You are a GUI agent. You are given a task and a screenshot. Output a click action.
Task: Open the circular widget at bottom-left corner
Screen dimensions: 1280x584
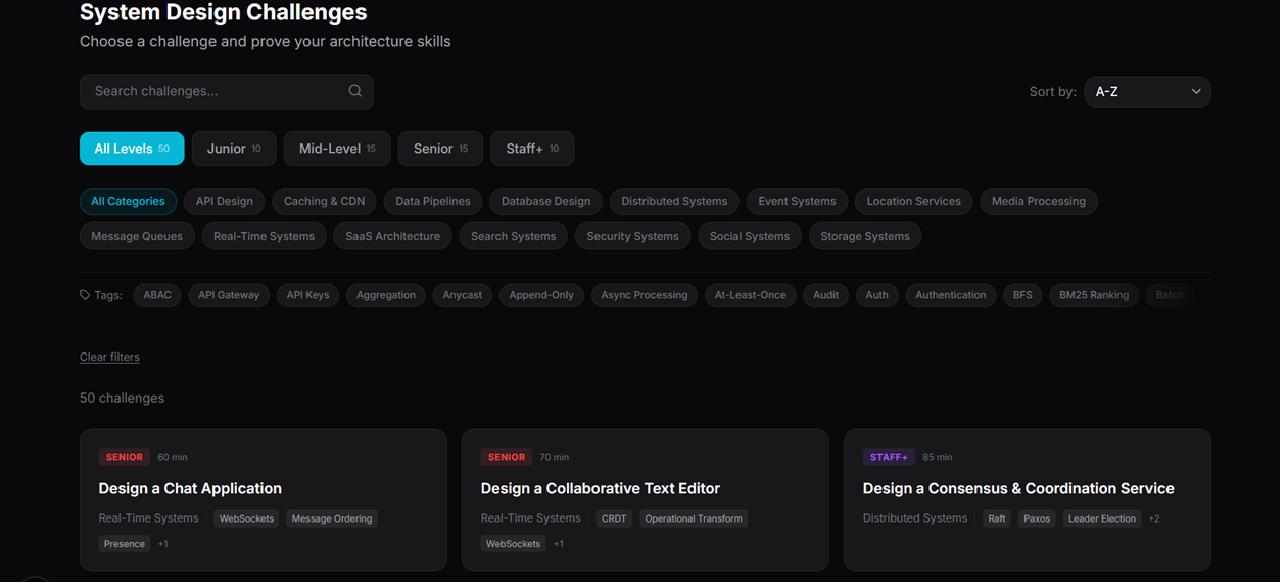[x=33, y=578]
